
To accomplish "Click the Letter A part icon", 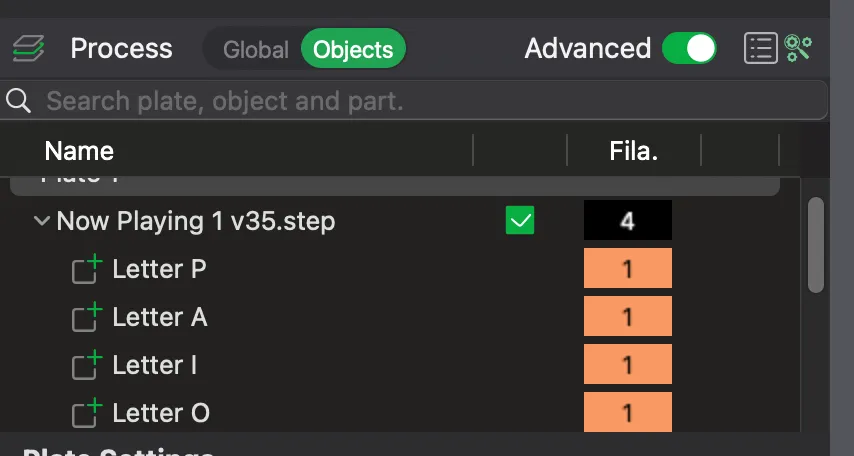I will pos(87,318).
